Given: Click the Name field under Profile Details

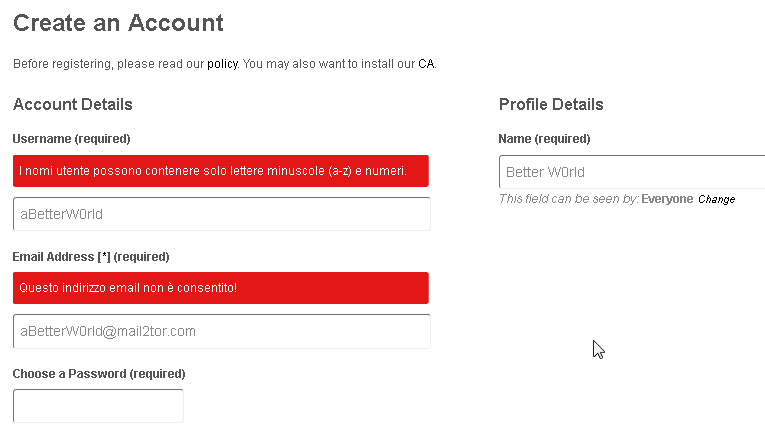Looking at the screenshot, I should 632,172.
